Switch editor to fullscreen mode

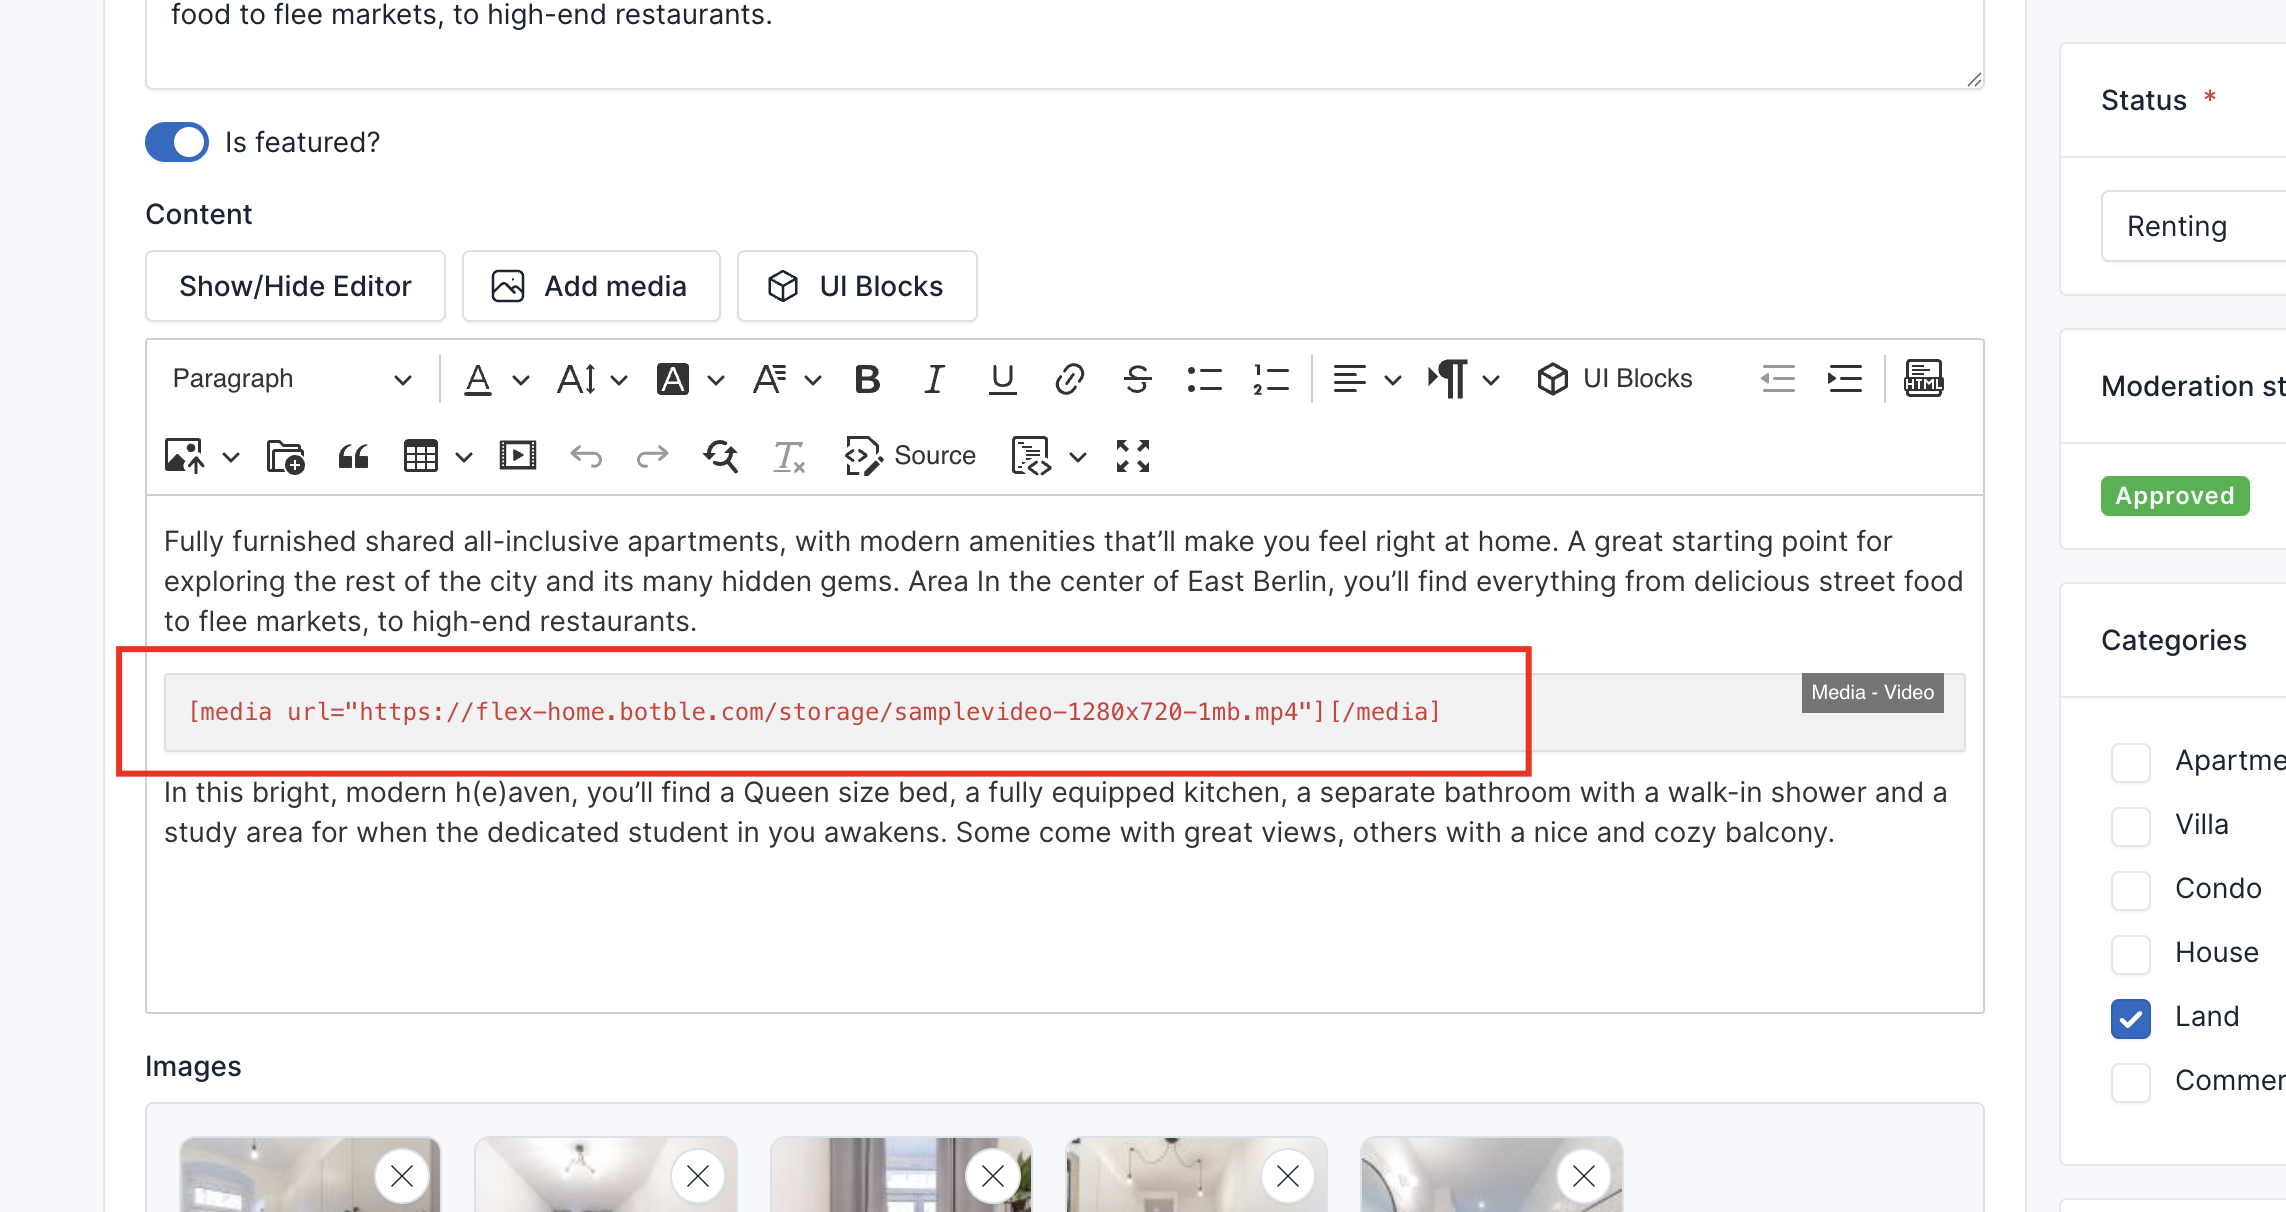1132,457
